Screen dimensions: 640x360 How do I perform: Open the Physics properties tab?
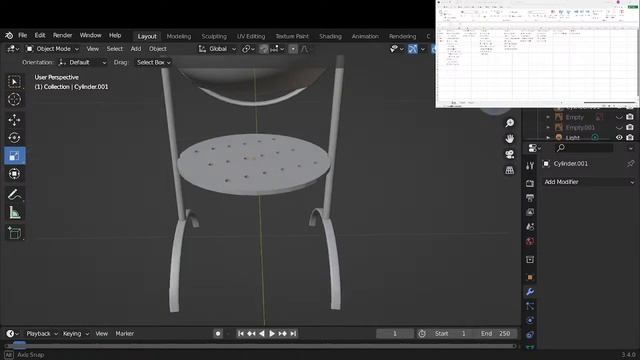coord(530,320)
